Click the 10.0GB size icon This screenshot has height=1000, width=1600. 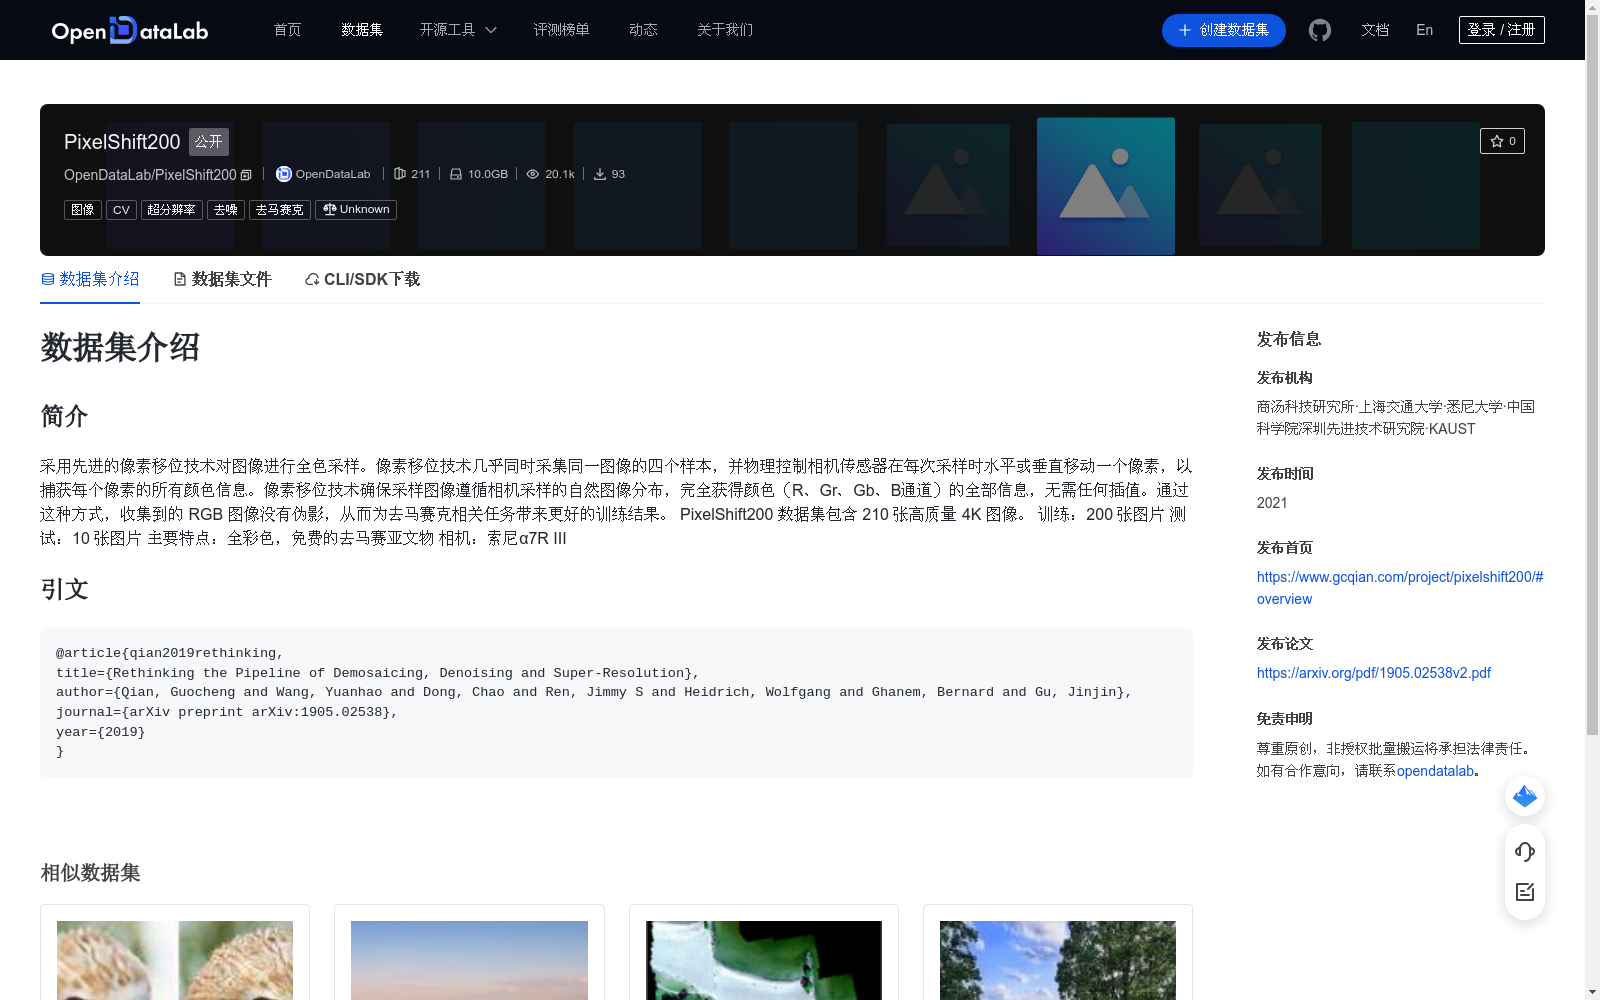[x=456, y=174]
